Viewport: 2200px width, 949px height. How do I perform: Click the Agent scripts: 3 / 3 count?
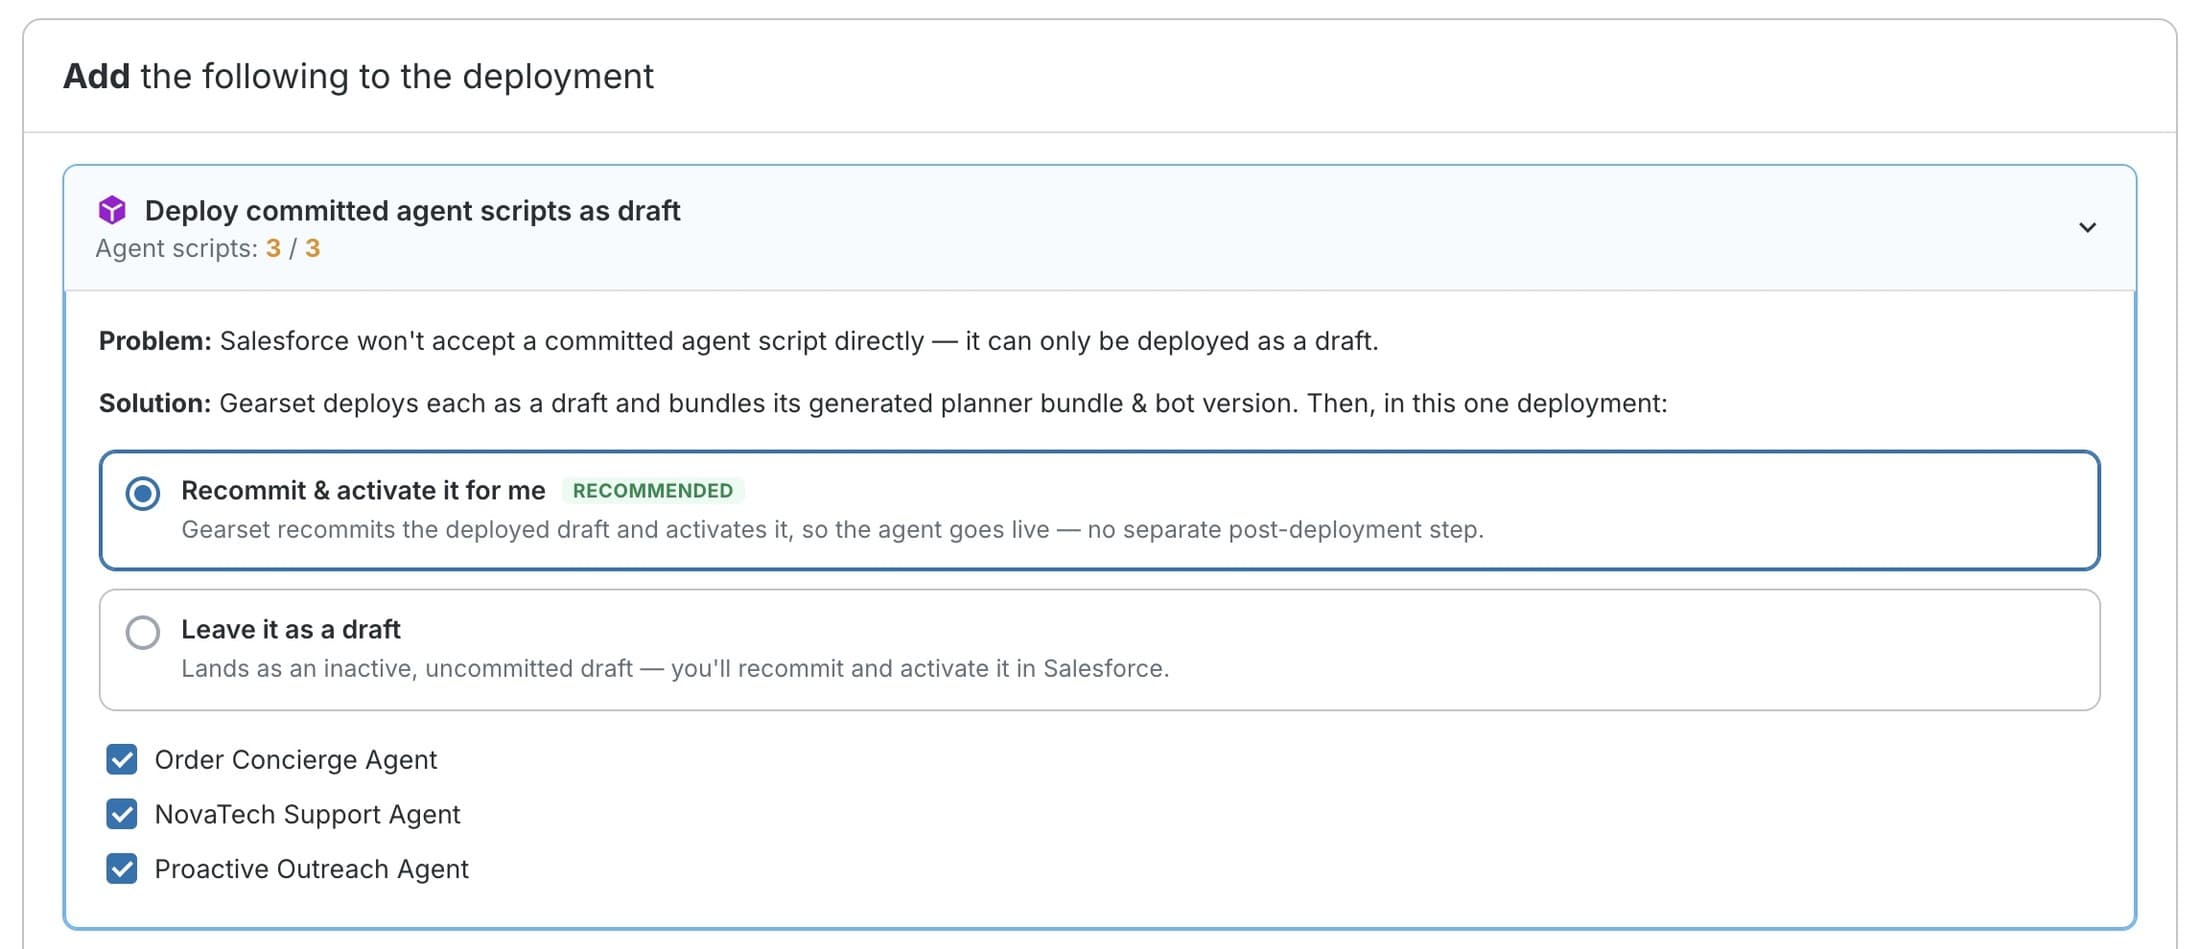pyautogui.click(x=208, y=248)
